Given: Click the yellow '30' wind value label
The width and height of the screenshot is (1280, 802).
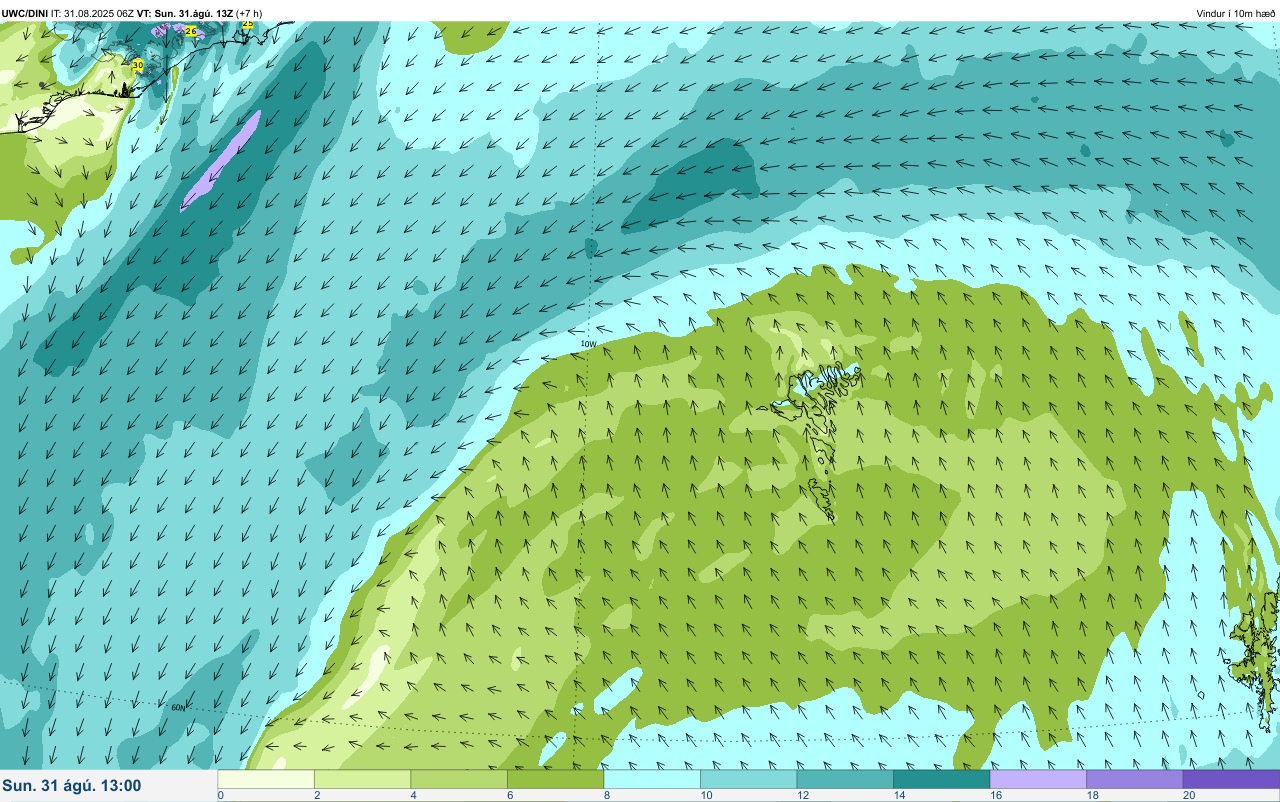Looking at the screenshot, I should click(138, 65).
